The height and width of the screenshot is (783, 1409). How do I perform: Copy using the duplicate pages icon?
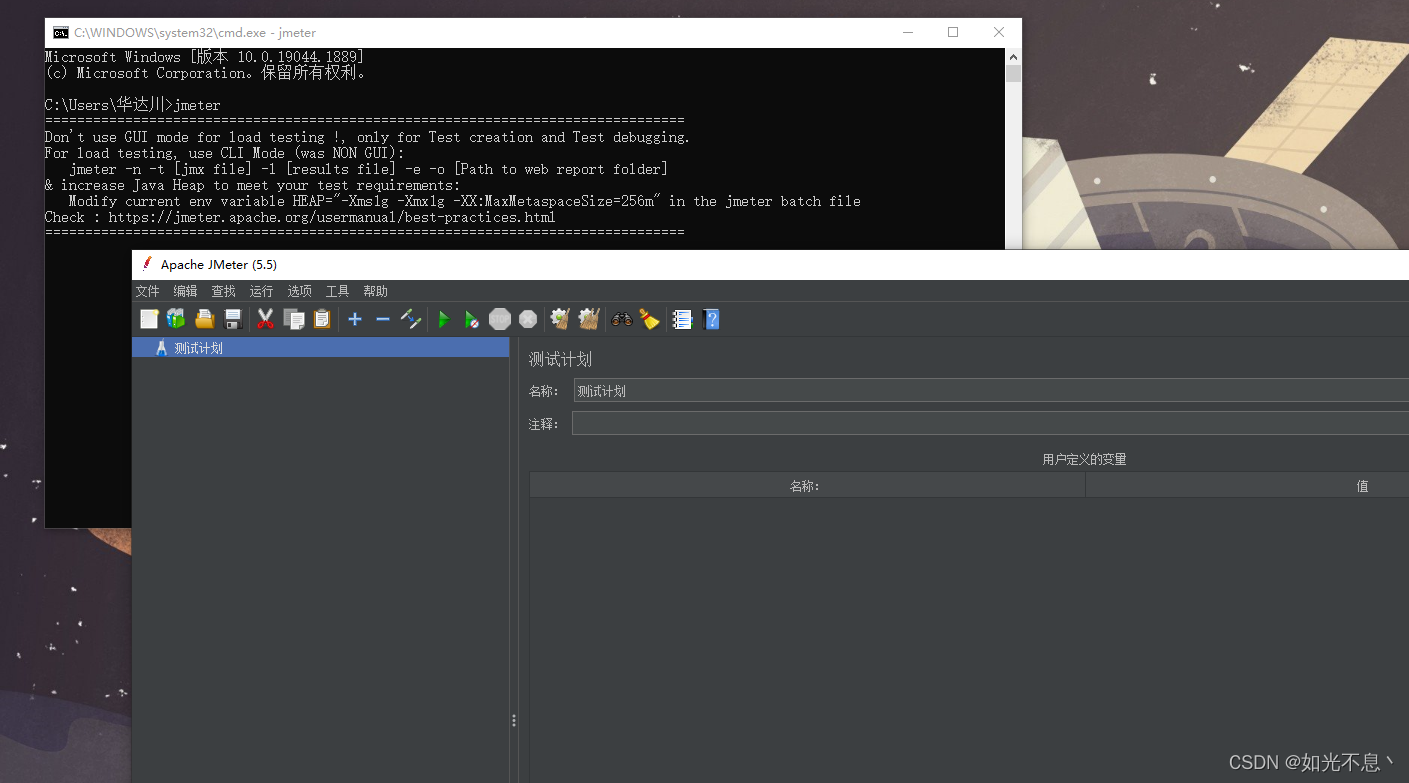tap(294, 319)
